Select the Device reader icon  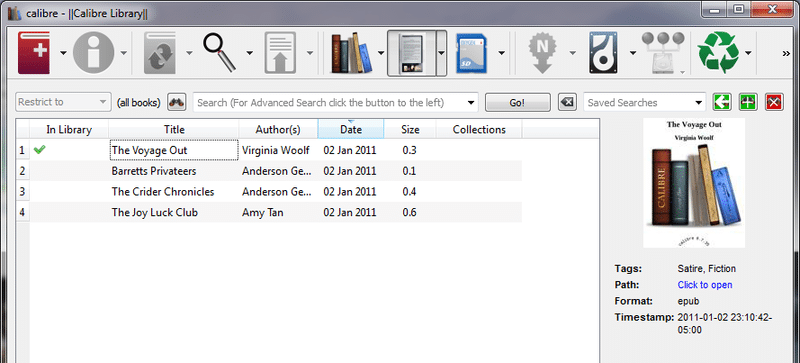(x=411, y=53)
